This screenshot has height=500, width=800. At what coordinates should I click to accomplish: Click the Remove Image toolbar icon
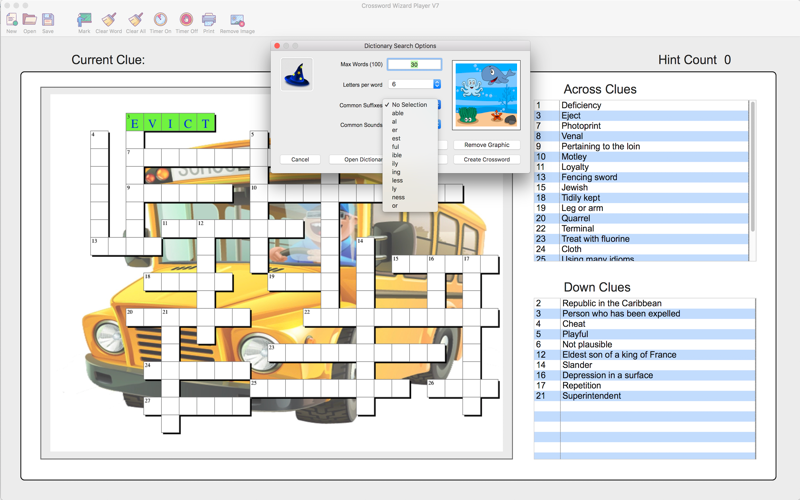pyautogui.click(x=237, y=20)
